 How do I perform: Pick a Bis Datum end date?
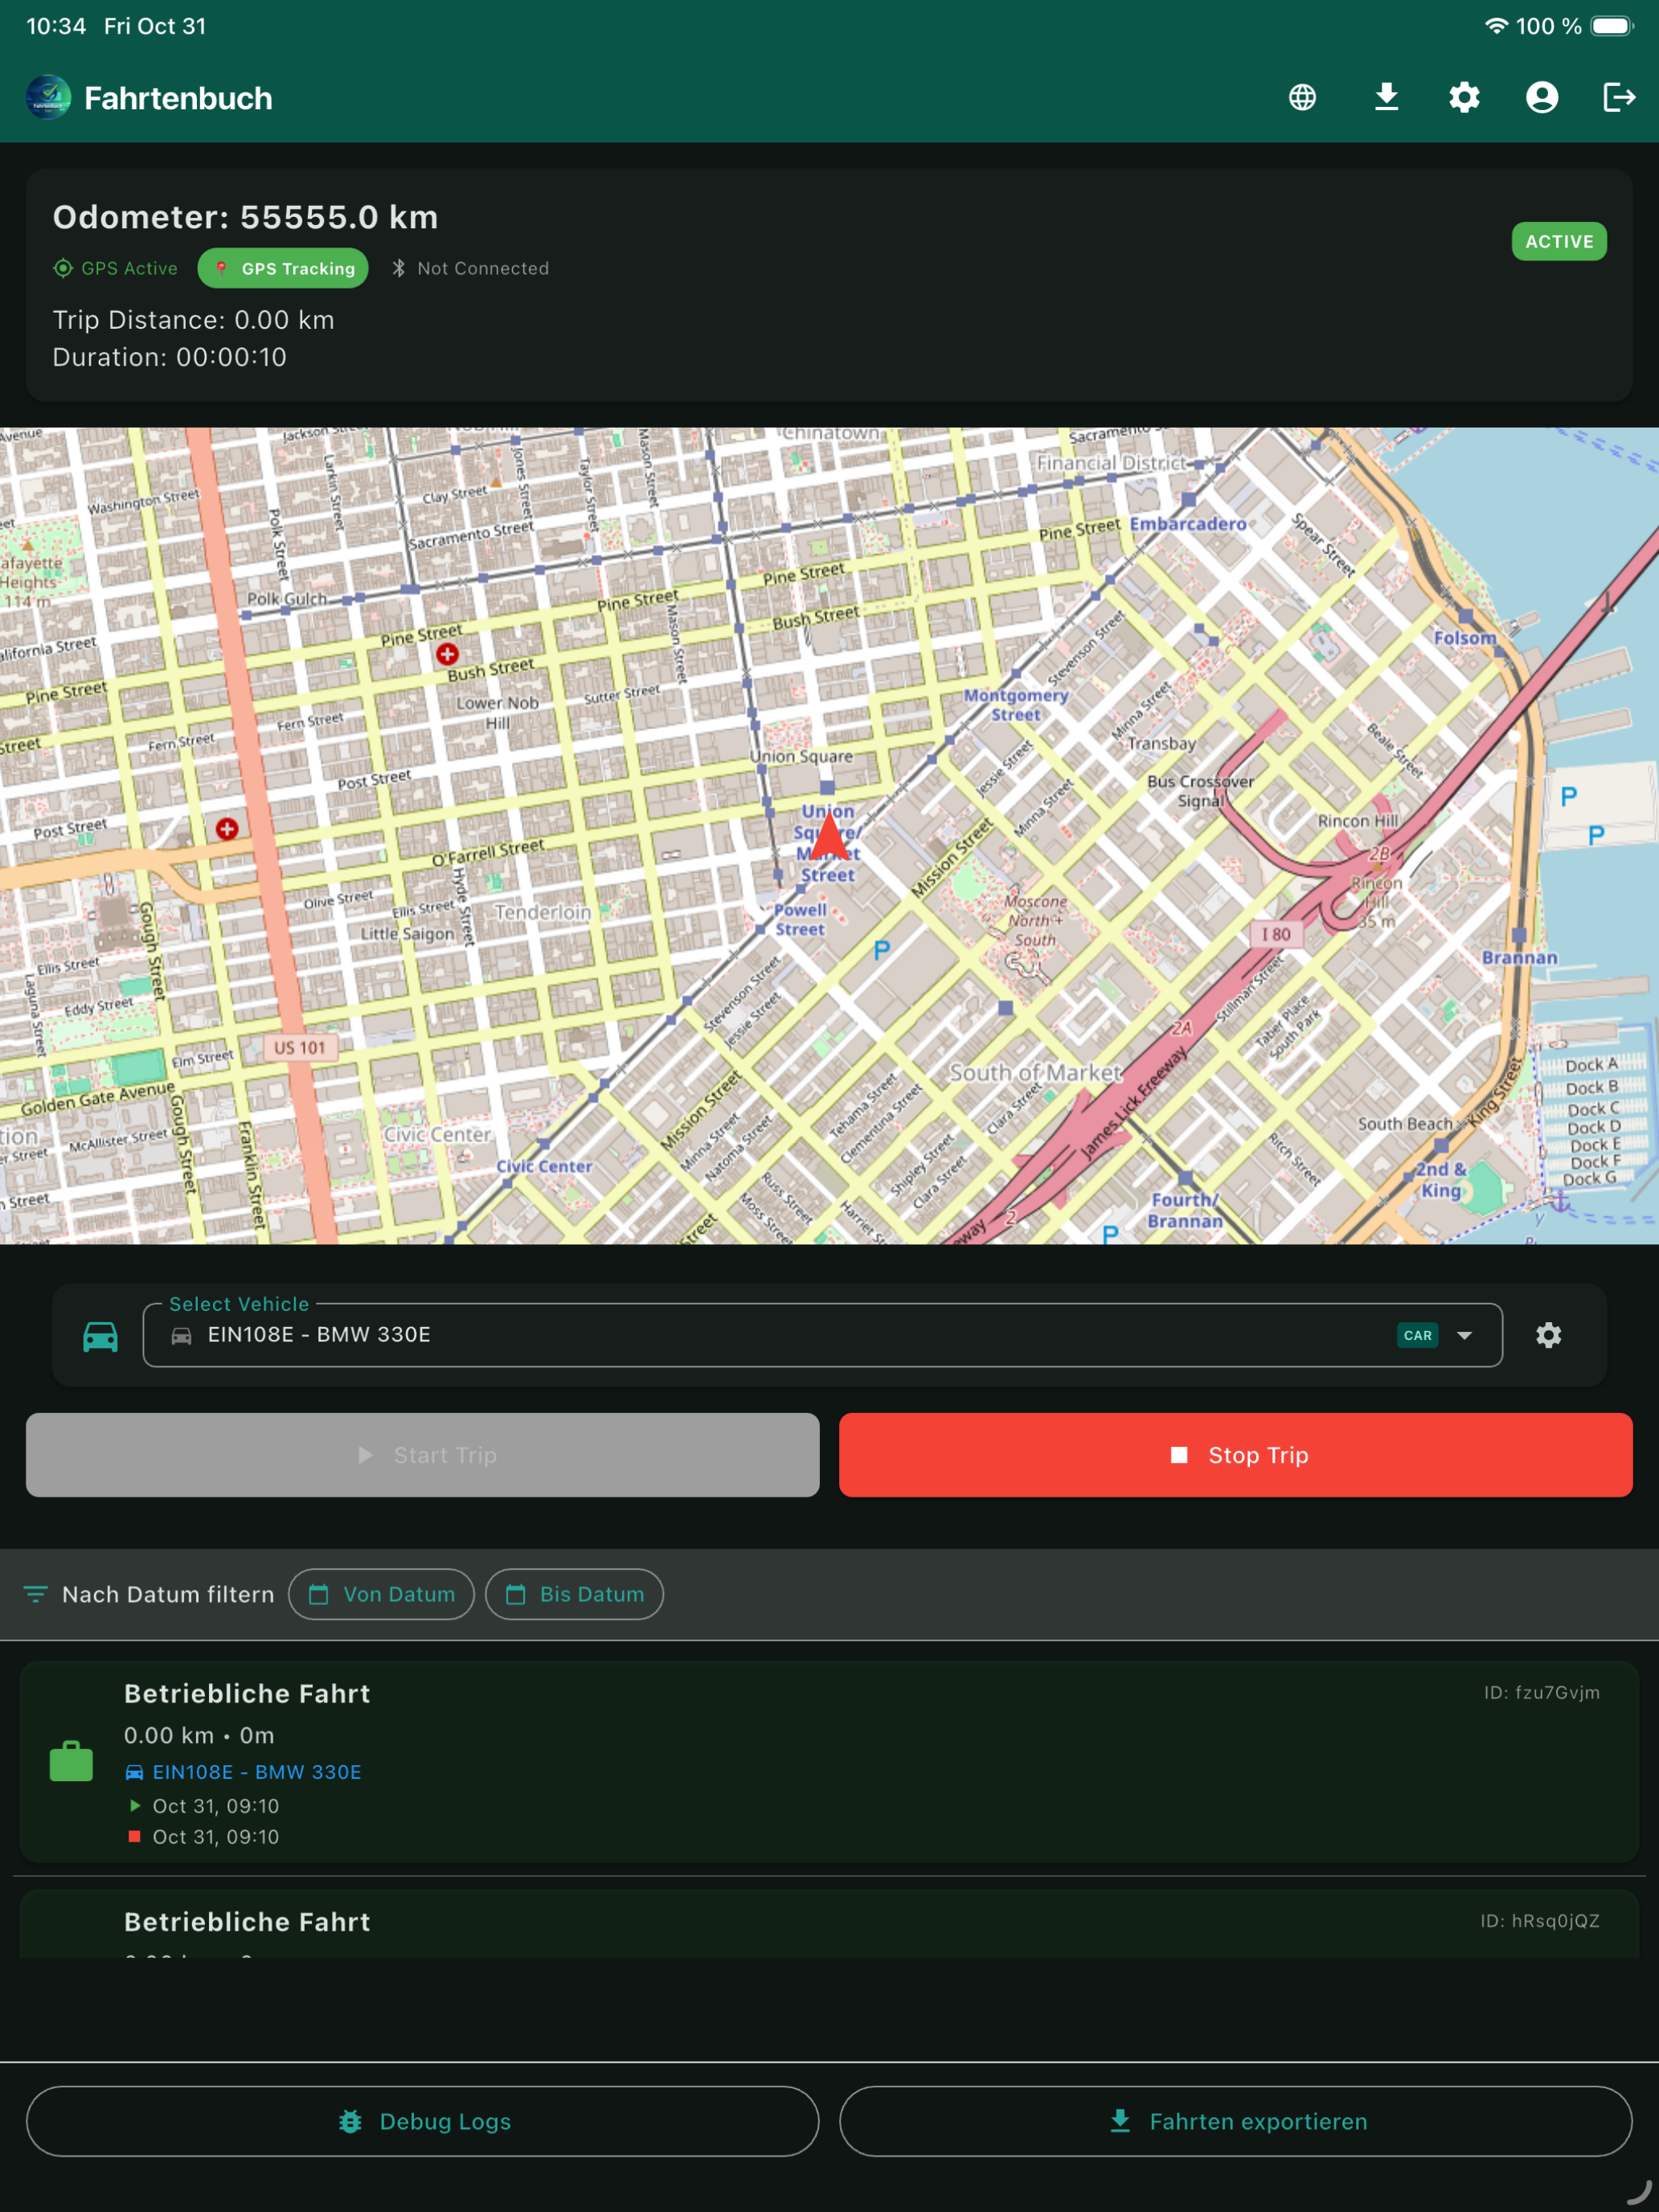[x=574, y=1594]
